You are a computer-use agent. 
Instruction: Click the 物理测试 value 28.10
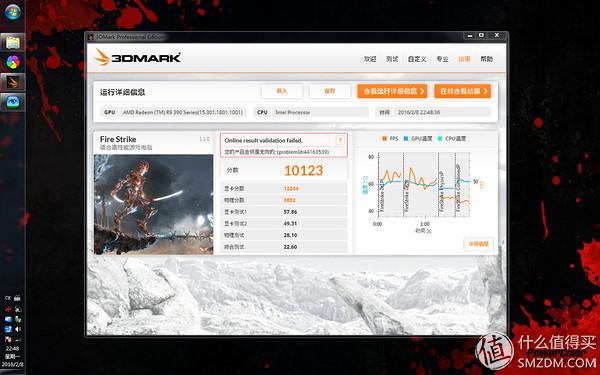pos(290,235)
